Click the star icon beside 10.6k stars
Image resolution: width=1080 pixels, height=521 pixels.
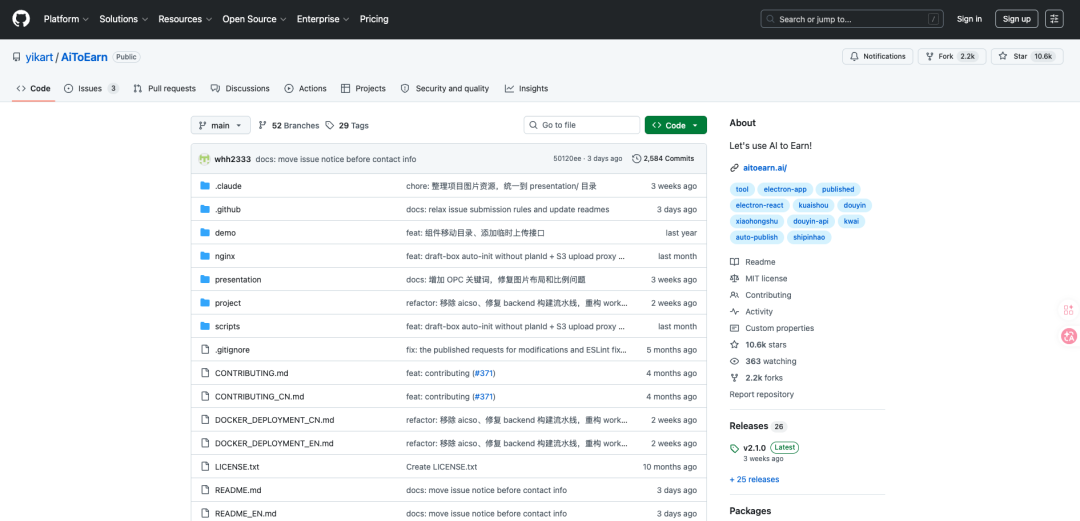click(734, 345)
